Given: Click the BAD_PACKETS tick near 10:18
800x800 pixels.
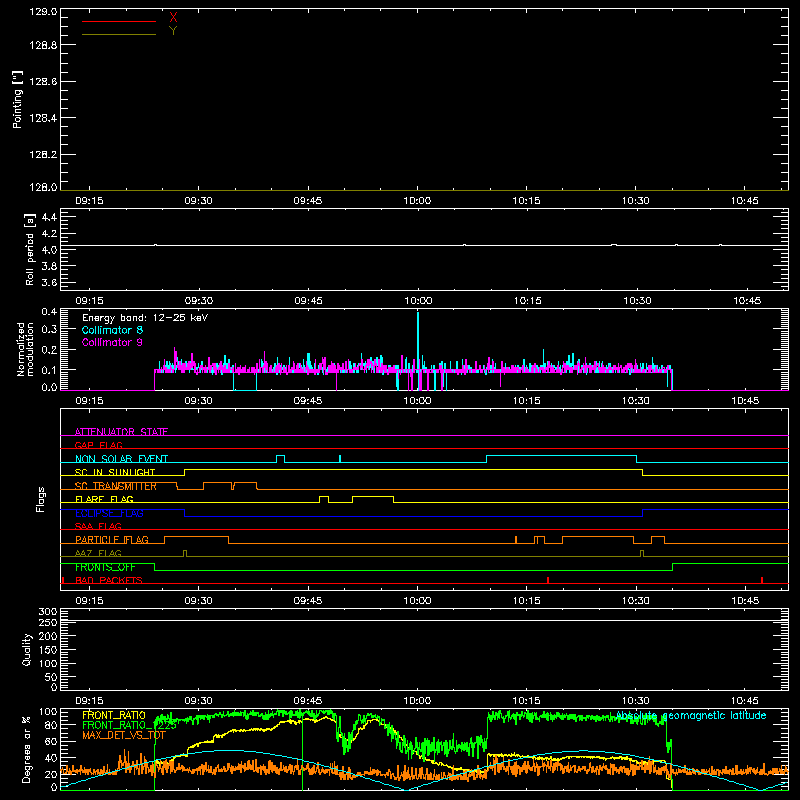Looking at the screenshot, I should (548, 580).
